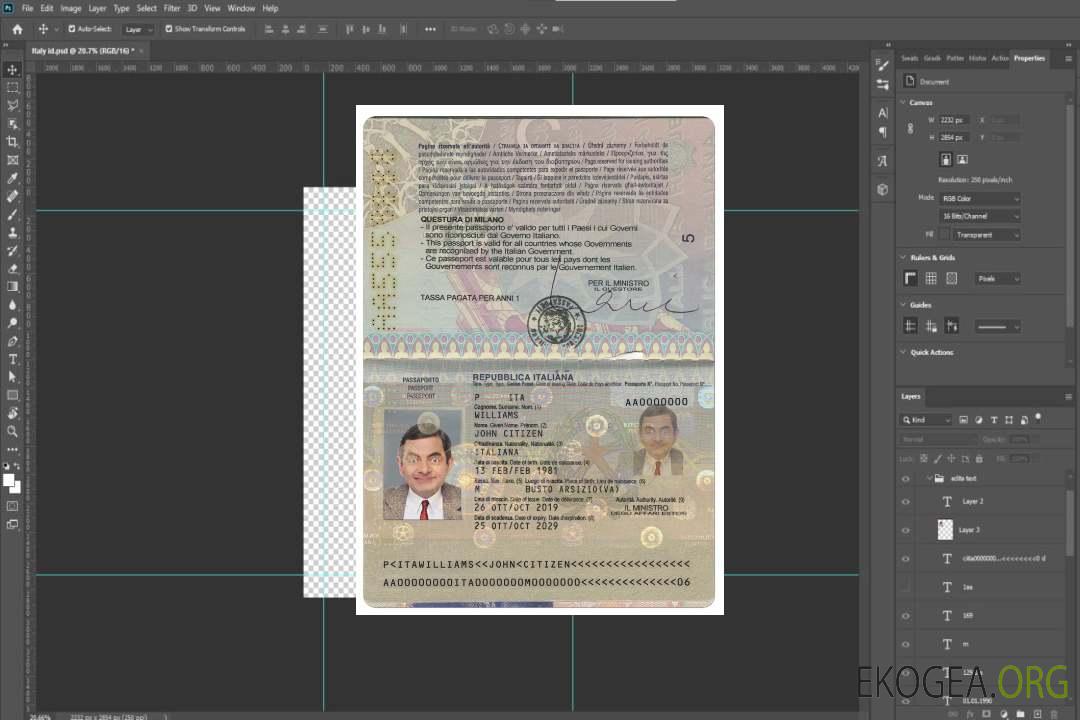The height and width of the screenshot is (720, 1080).
Task: Select the Layer 3 thumbnail
Action: 945,530
